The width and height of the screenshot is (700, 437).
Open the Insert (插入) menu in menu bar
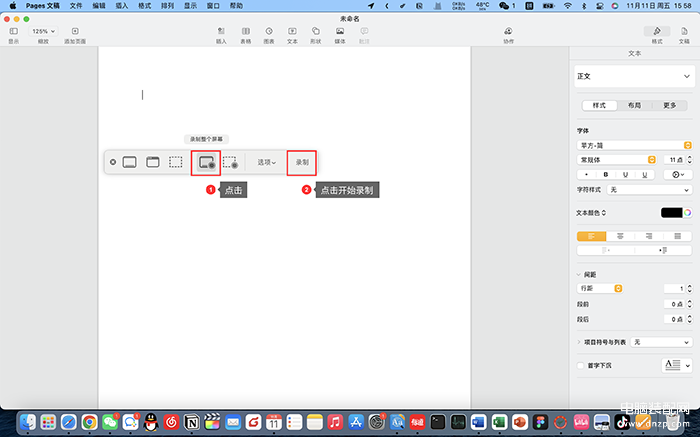coord(121,6)
